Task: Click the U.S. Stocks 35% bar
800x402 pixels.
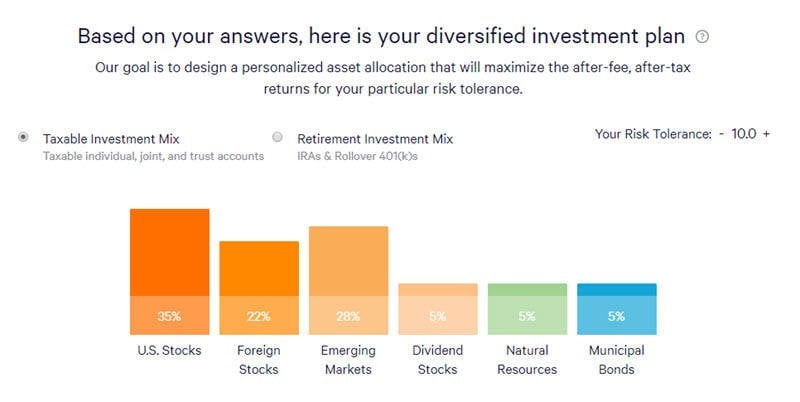Action: (169, 271)
